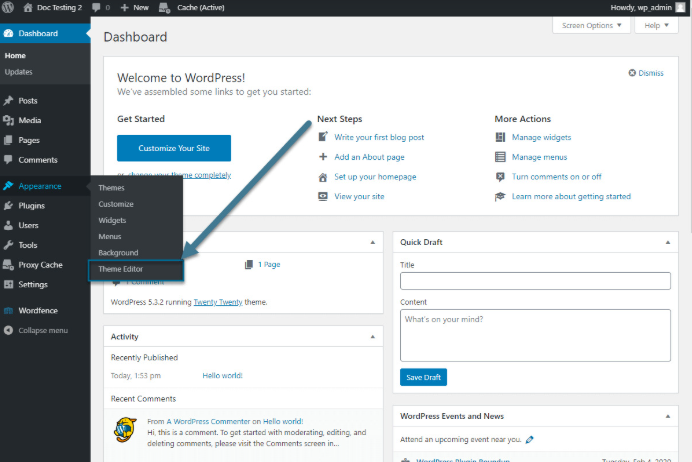
Task: Select Background in Appearance submenu
Action: coord(118,253)
